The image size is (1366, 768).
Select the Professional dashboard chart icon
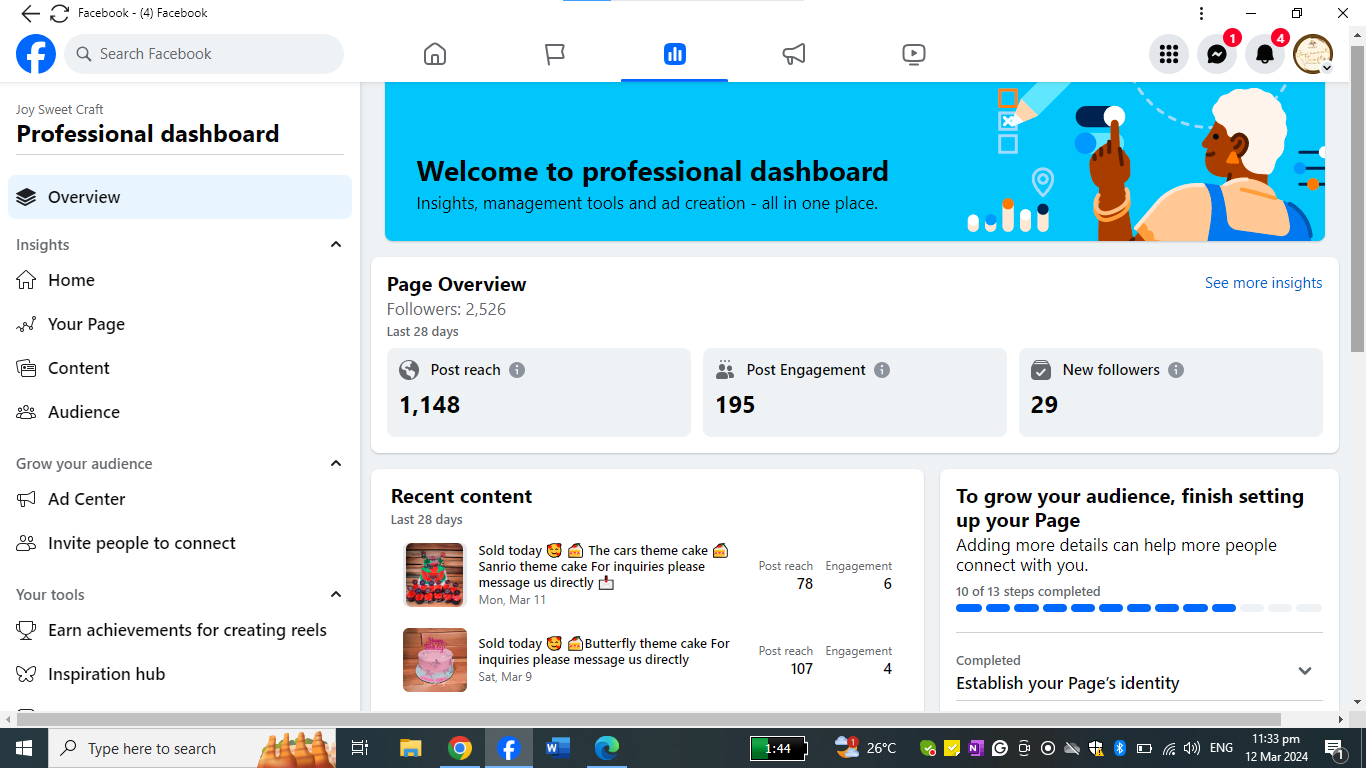pyautogui.click(x=674, y=54)
